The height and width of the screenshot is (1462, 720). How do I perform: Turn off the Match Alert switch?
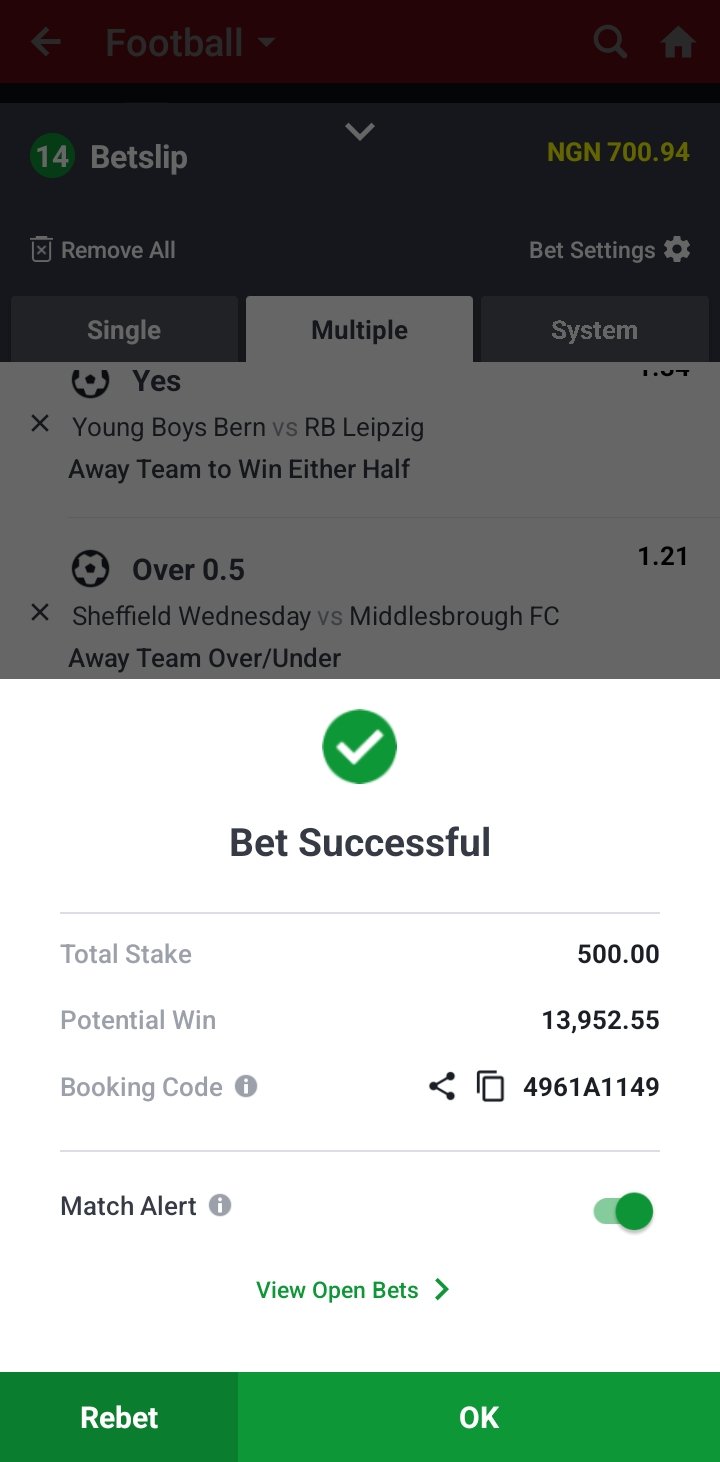click(623, 1211)
